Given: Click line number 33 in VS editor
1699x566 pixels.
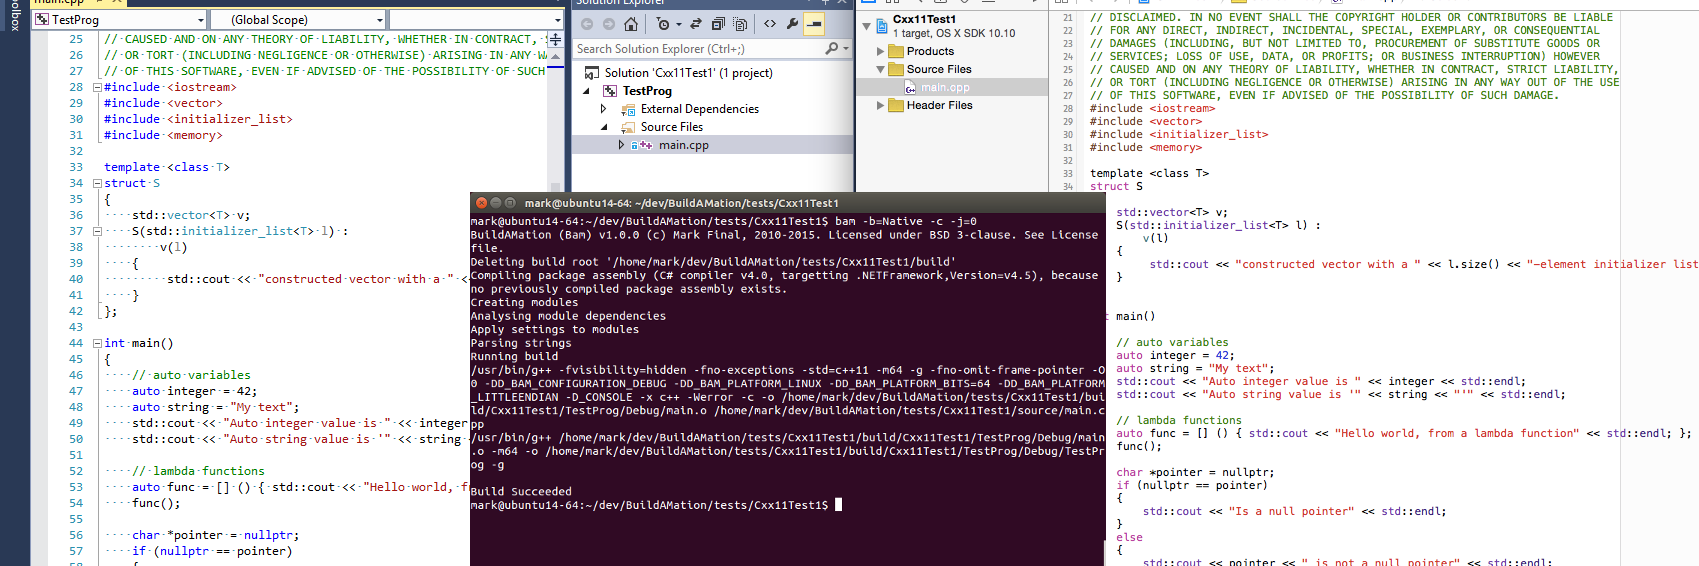Looking at the screenshot, I should (x=76, y=167).
